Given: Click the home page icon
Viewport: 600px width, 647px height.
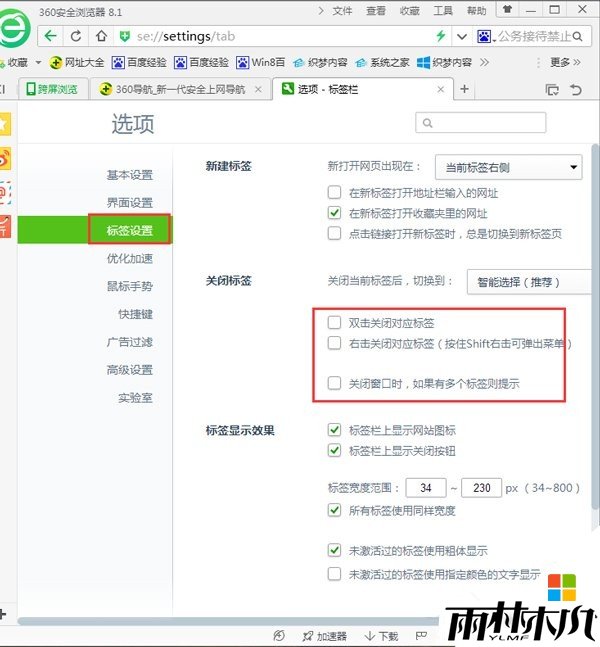Looking at the screenshot, I should click(101, 36).
